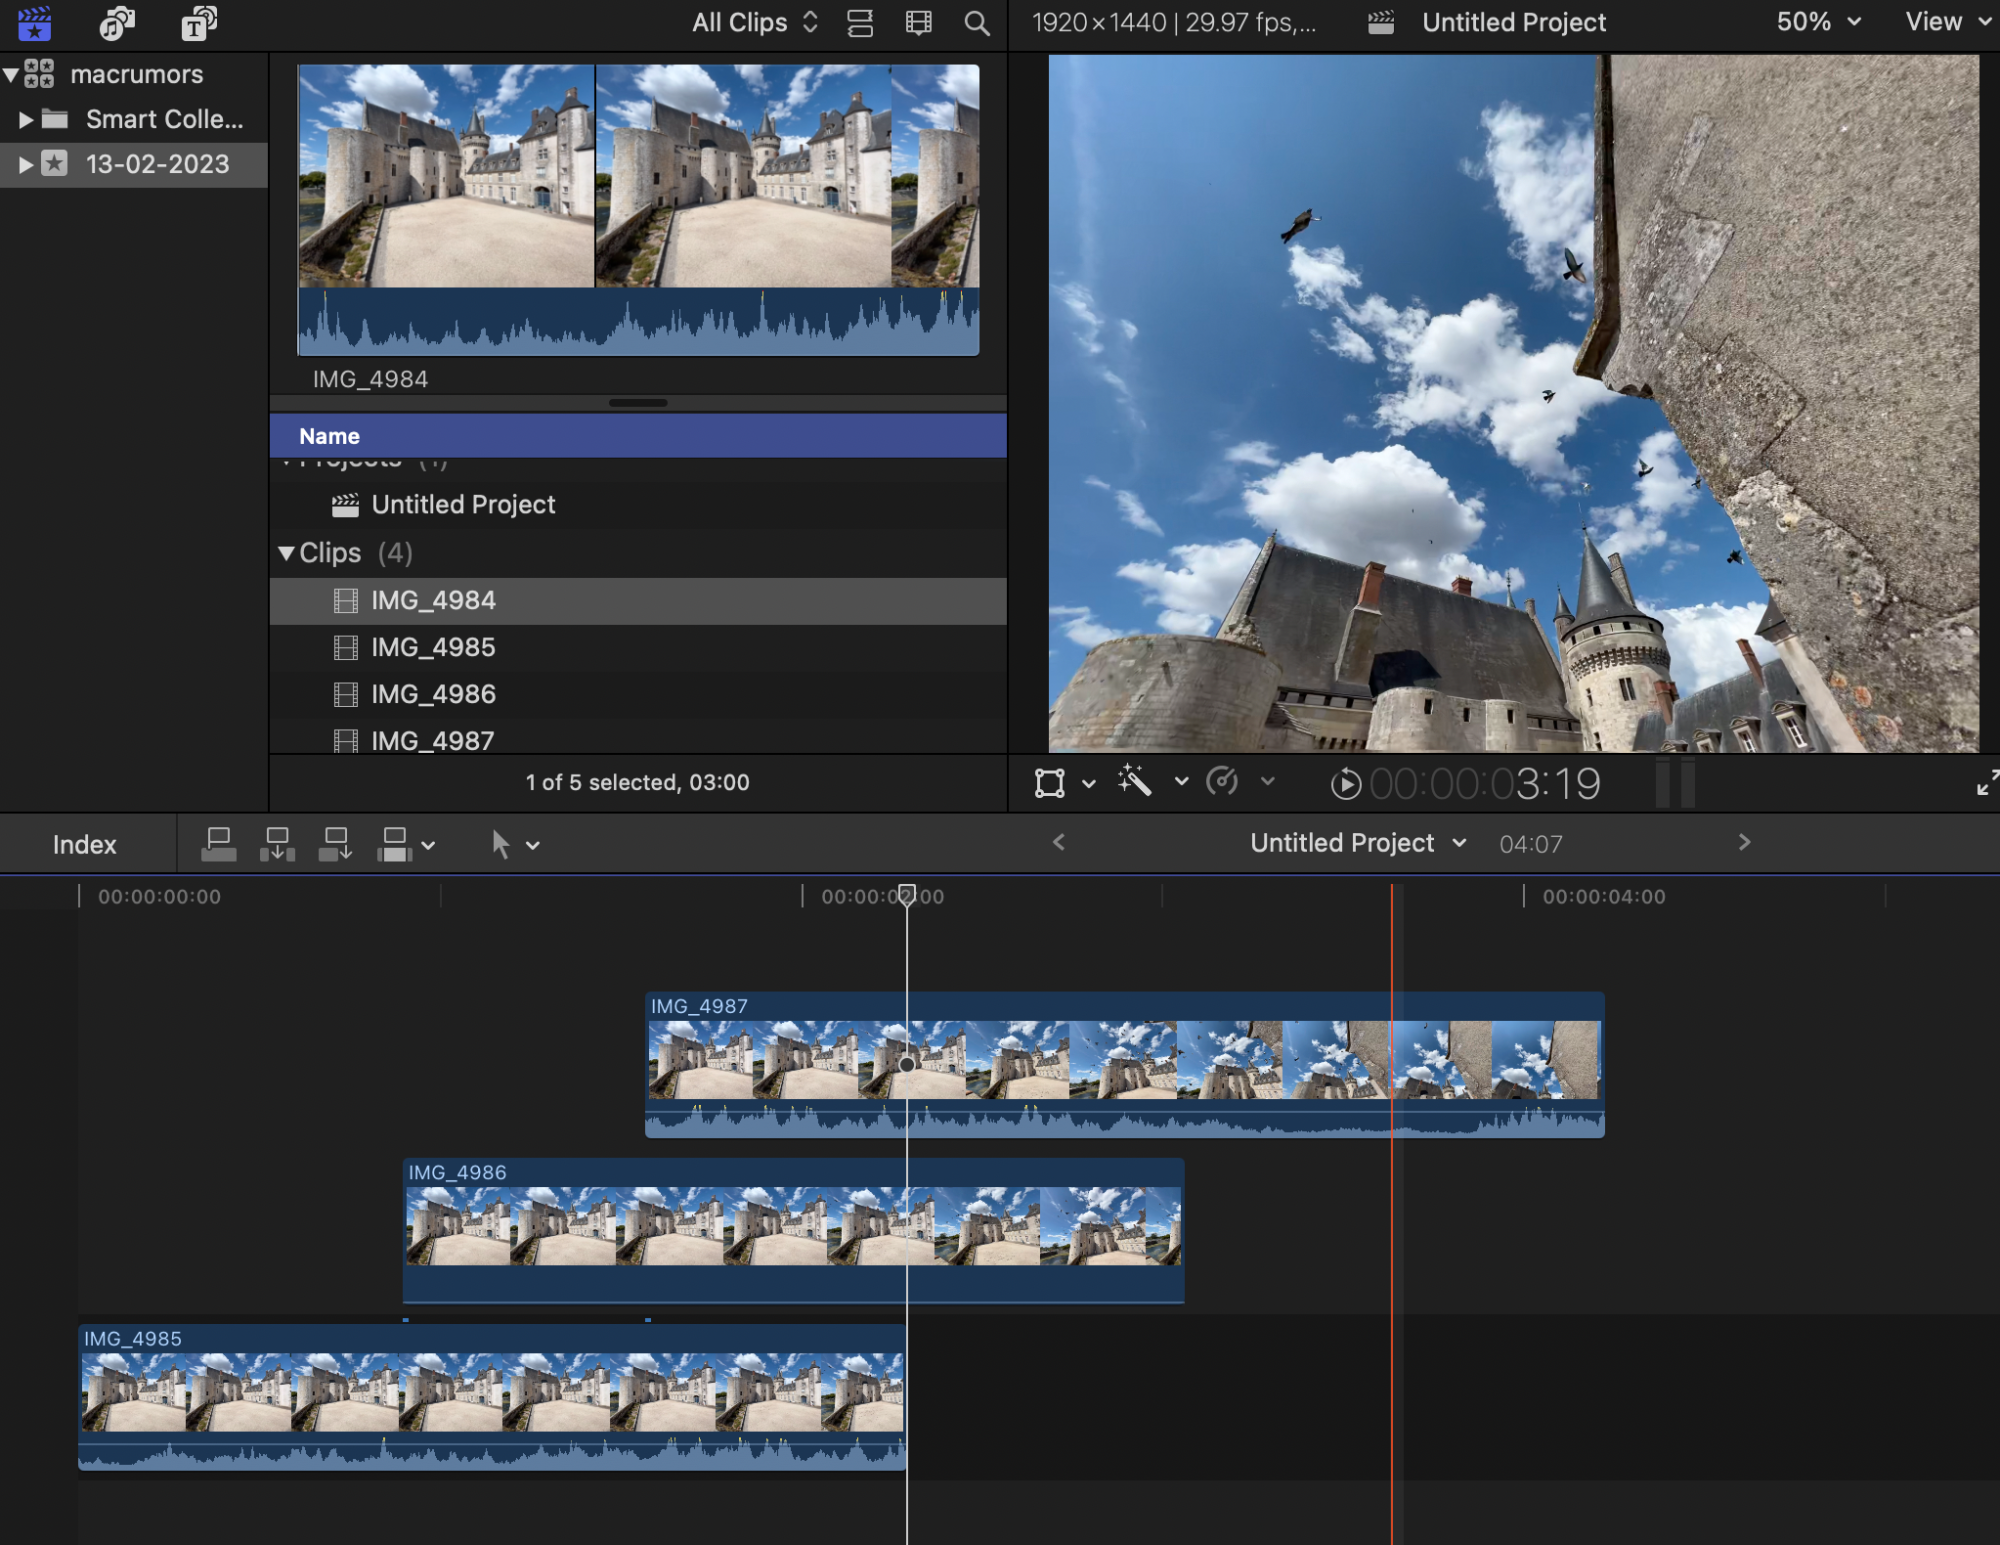Open the Titles and Generators sidebar
The height and width of the screenshot is (1545, 2000).
point(198,22)
